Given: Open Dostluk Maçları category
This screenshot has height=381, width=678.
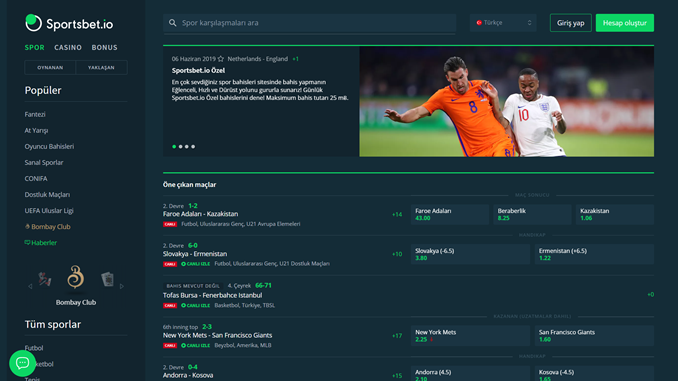Looking at the screenshot, I should point(47,195).
